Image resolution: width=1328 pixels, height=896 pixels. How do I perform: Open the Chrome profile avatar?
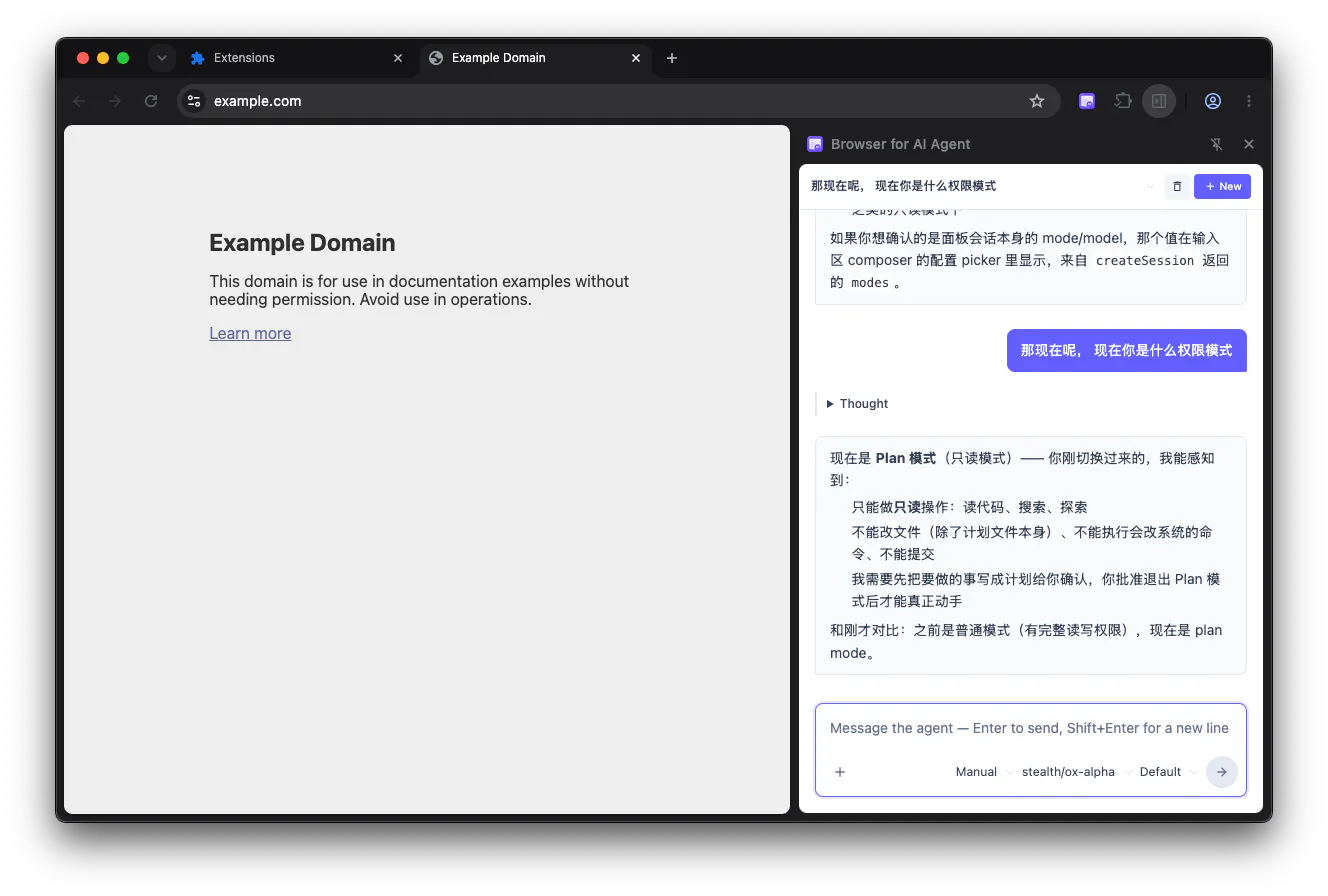[x=1213, y=101]
